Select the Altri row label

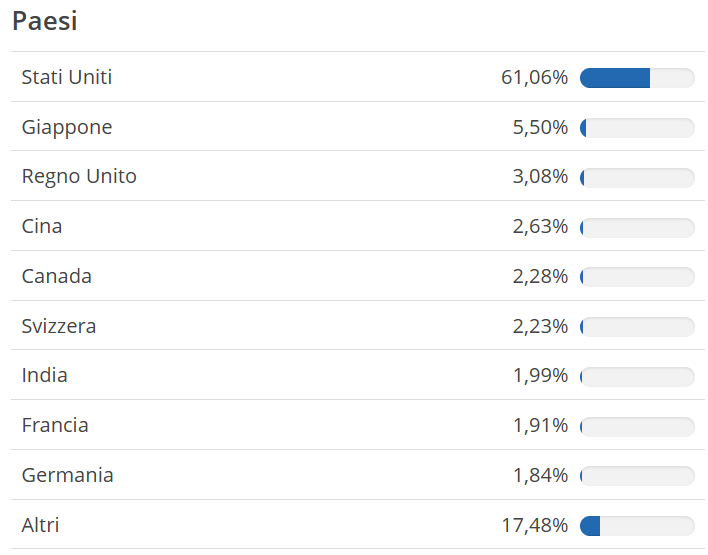[x=40, y=525]
